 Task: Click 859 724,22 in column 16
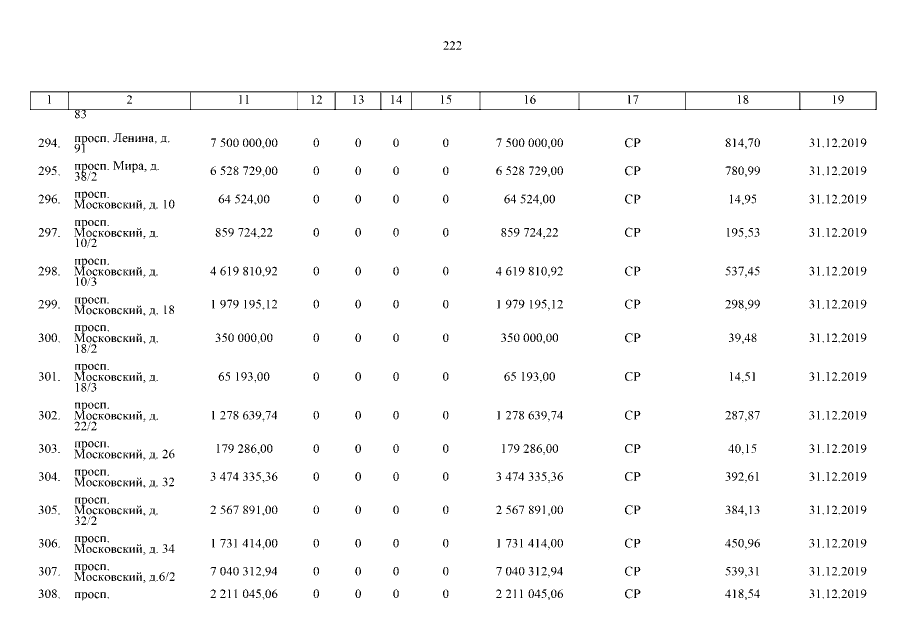click(x=529, y=233)
